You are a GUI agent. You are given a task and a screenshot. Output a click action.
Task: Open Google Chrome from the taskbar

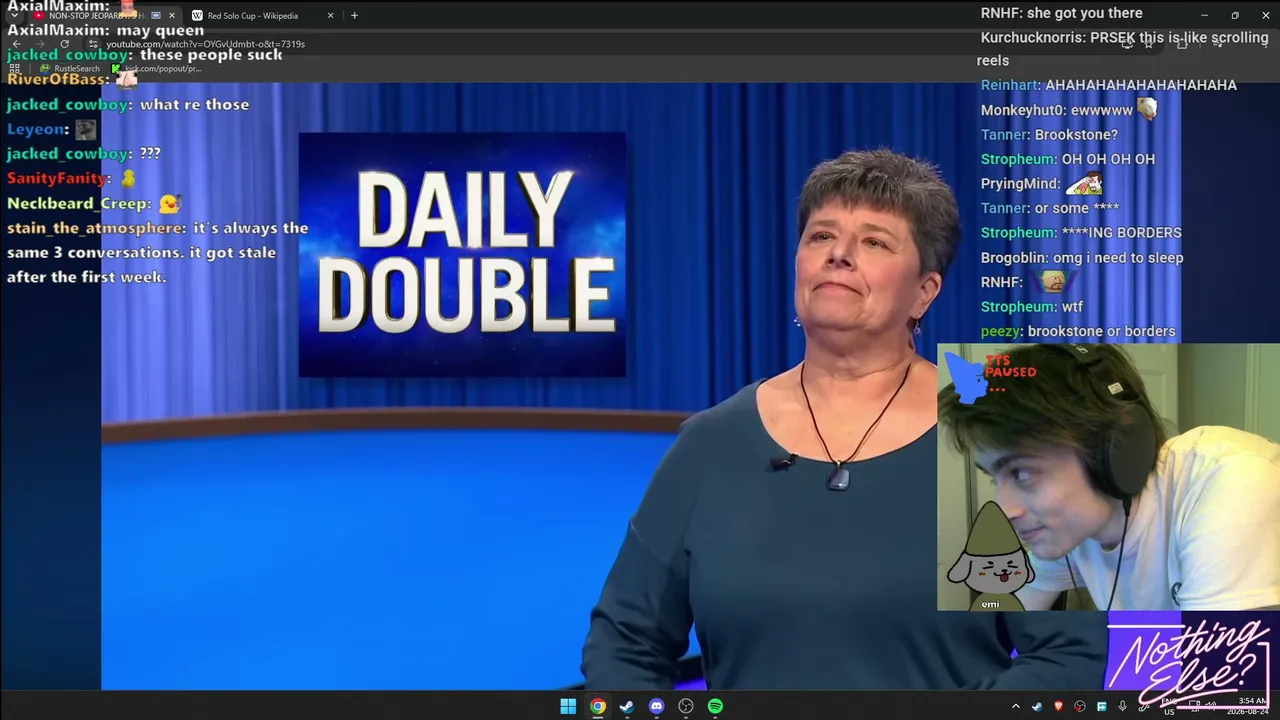coord(597,706)
